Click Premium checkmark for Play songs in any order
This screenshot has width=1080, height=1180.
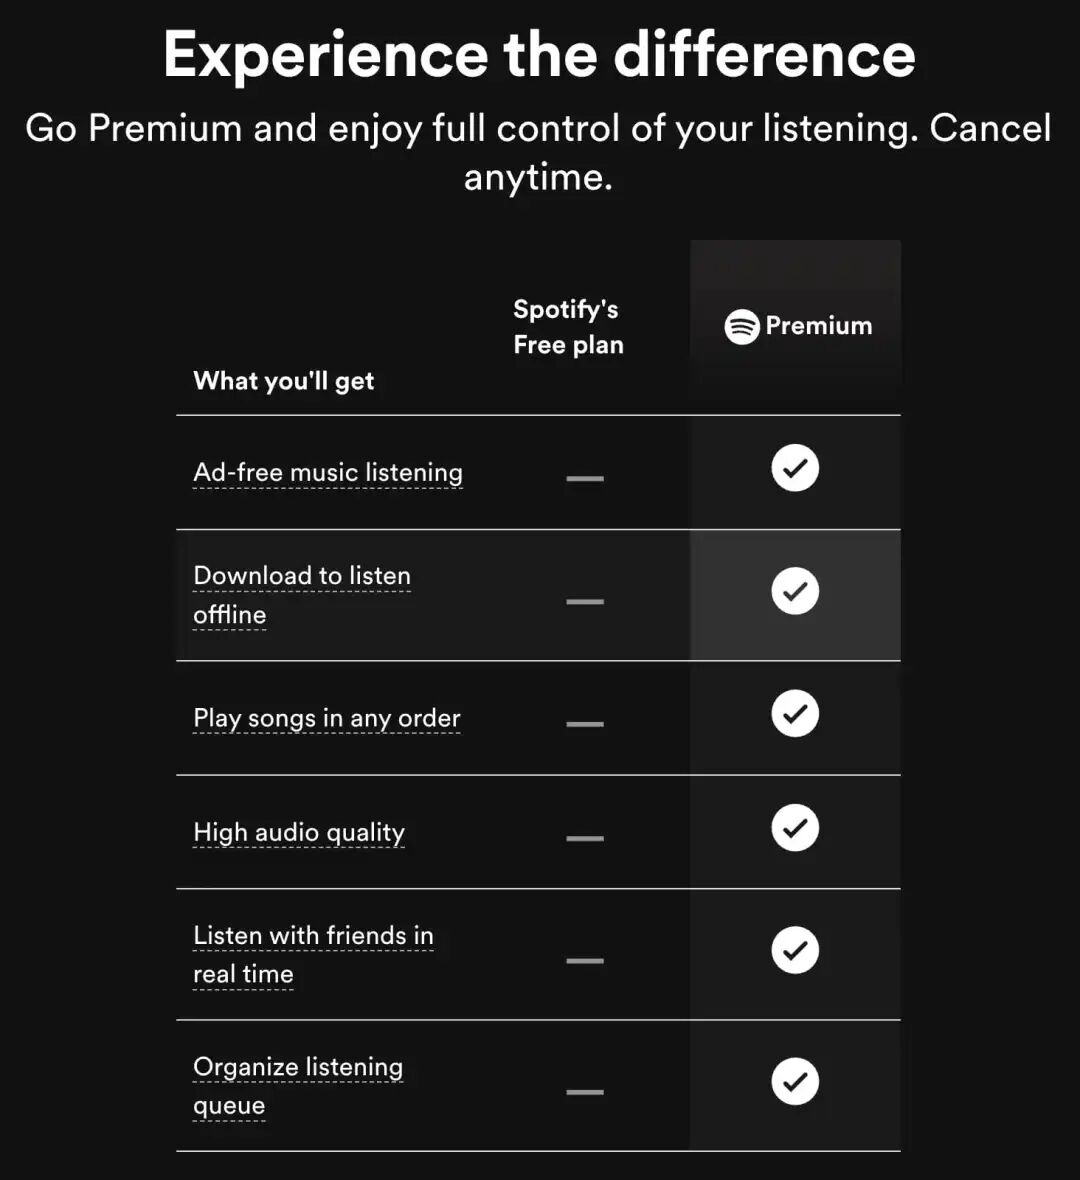[x=795, y=713]
